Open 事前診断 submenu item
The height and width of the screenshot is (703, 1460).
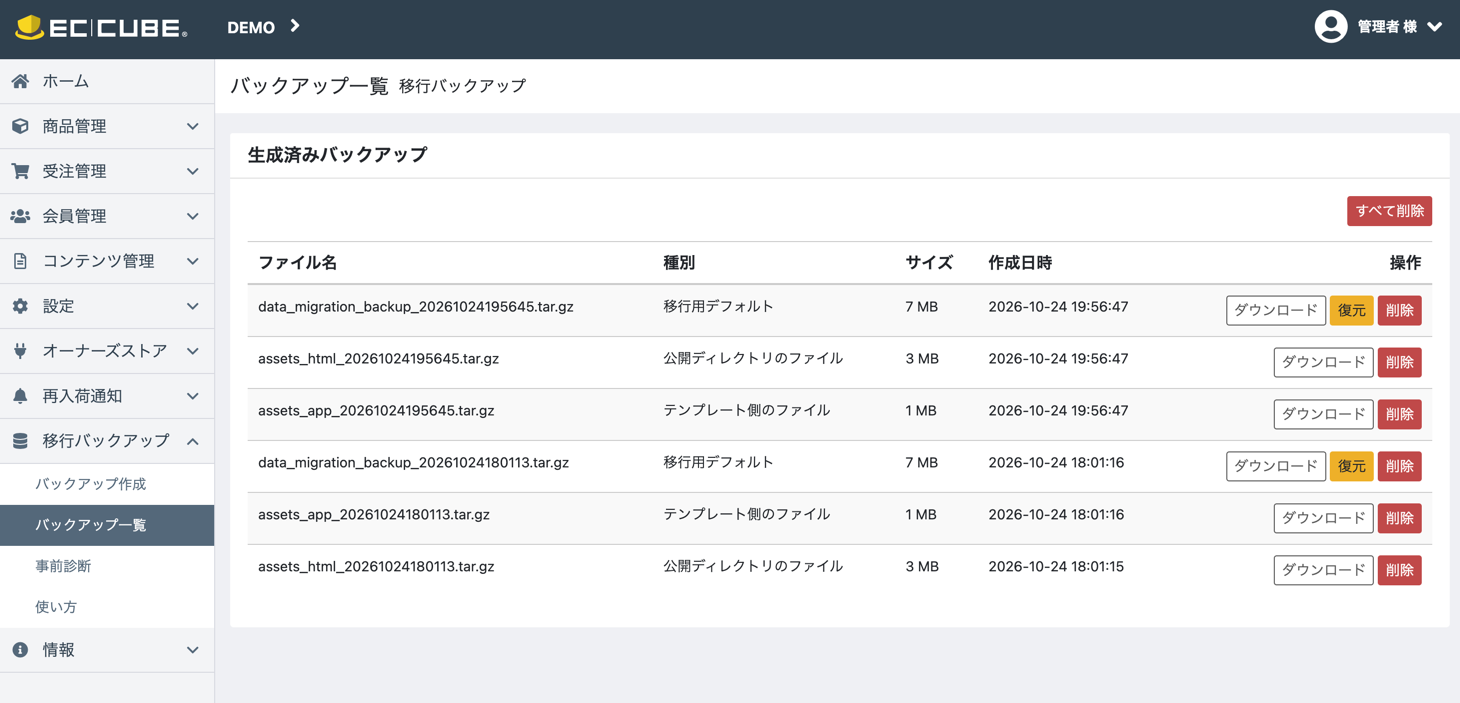63,566
